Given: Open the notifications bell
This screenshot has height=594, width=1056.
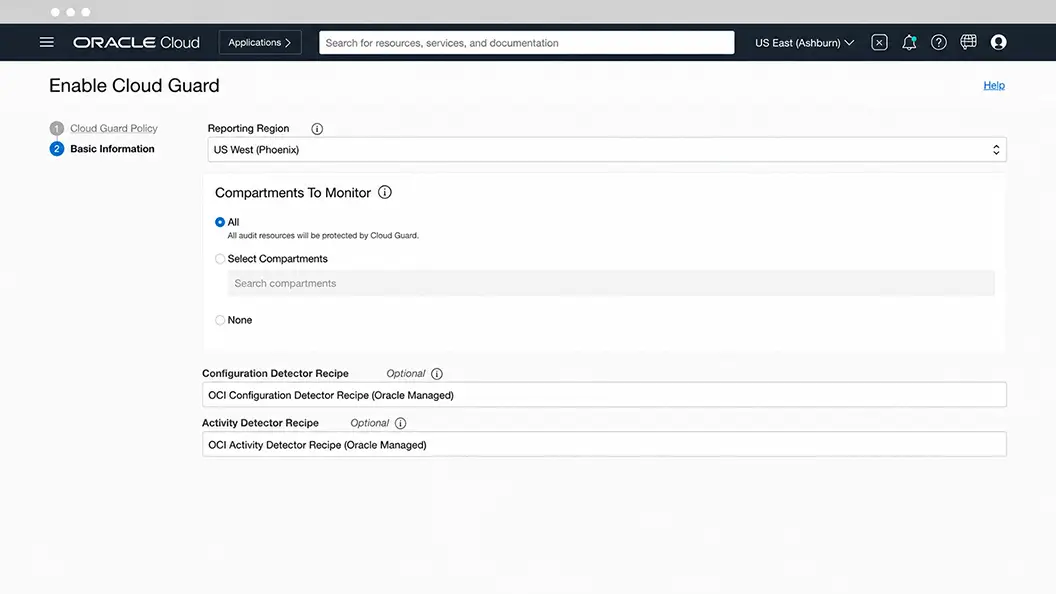Looking at the screenshot, I should 909,42.
